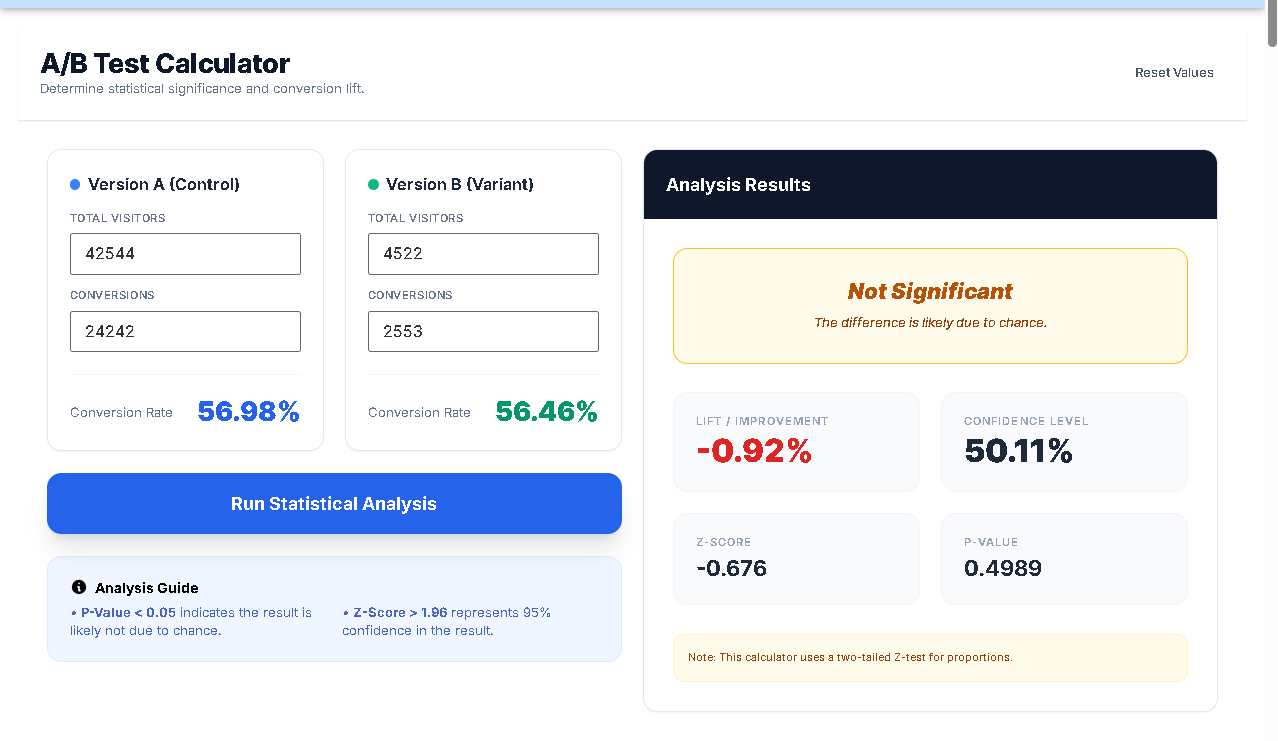
Task: Click Version A's conversion rate 56.98%
Action: click(x=248, y=410)
